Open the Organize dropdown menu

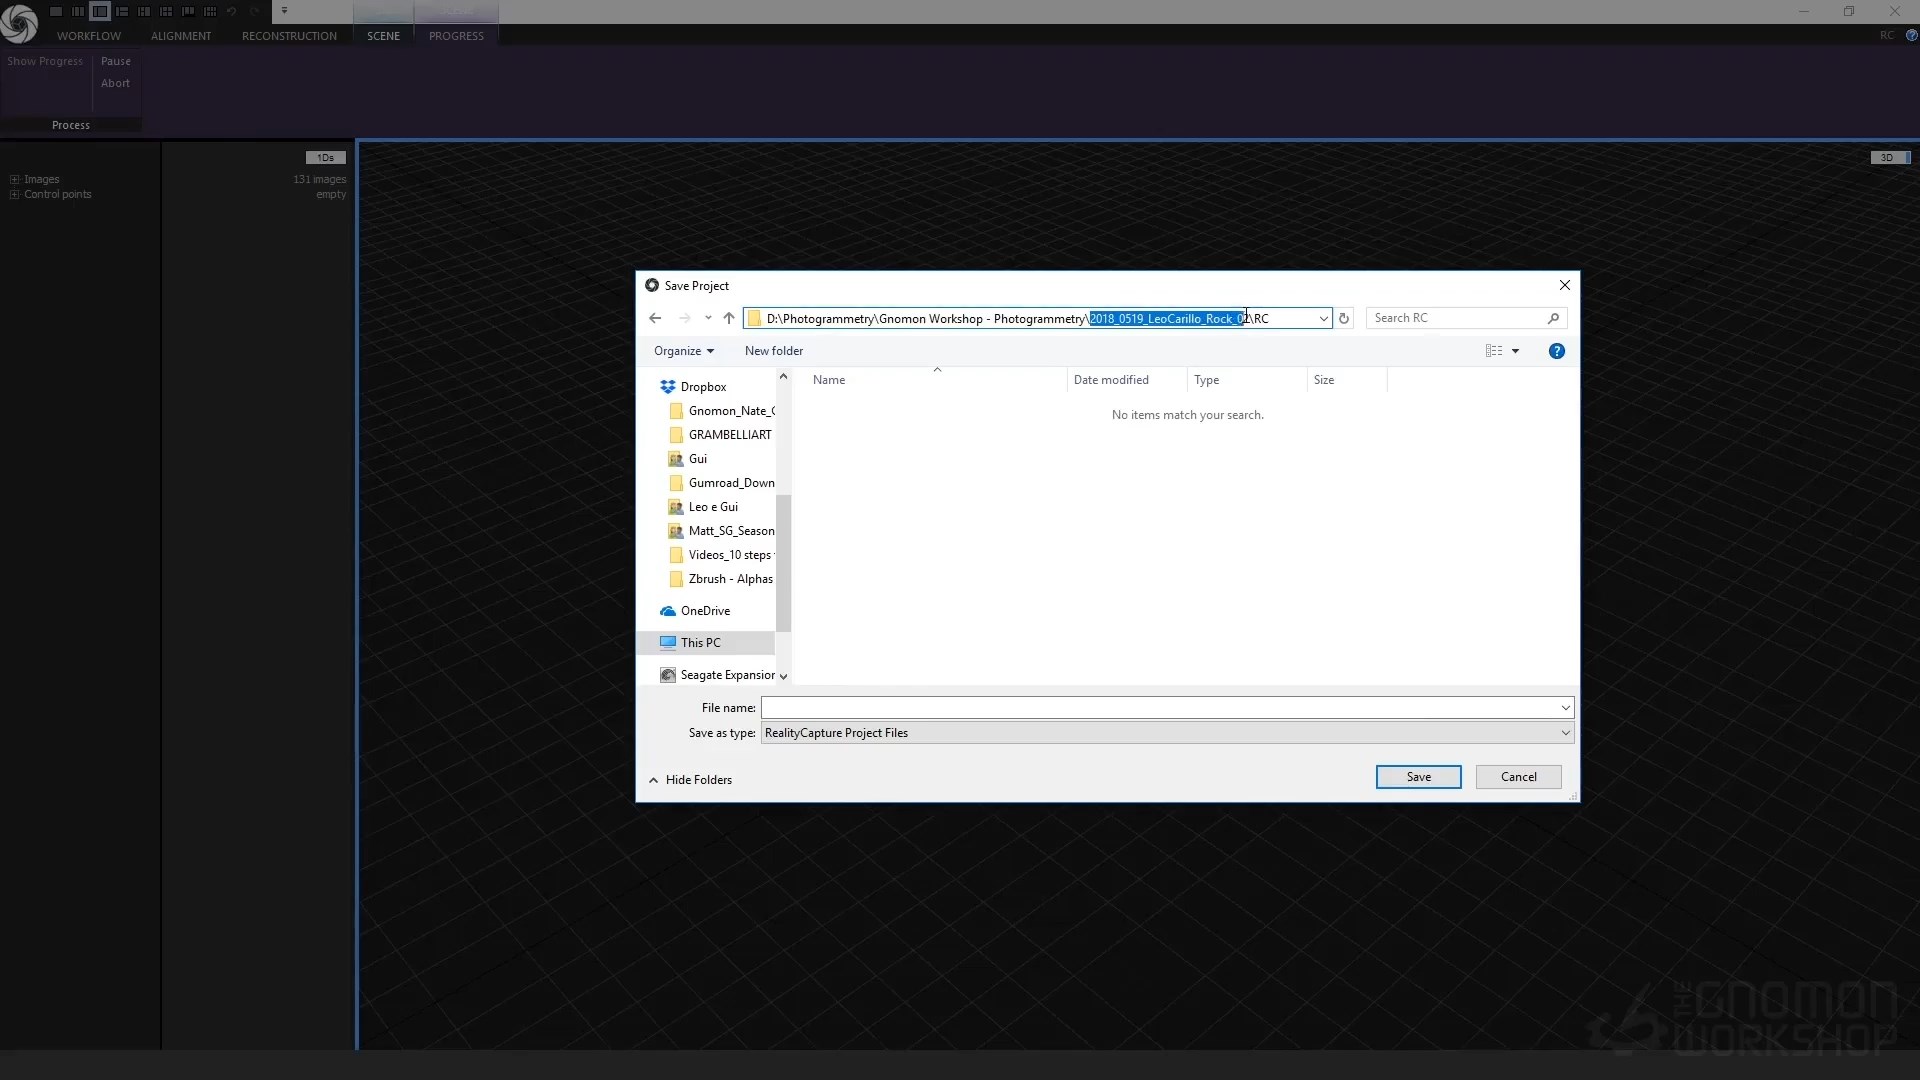tap(684, 351)
